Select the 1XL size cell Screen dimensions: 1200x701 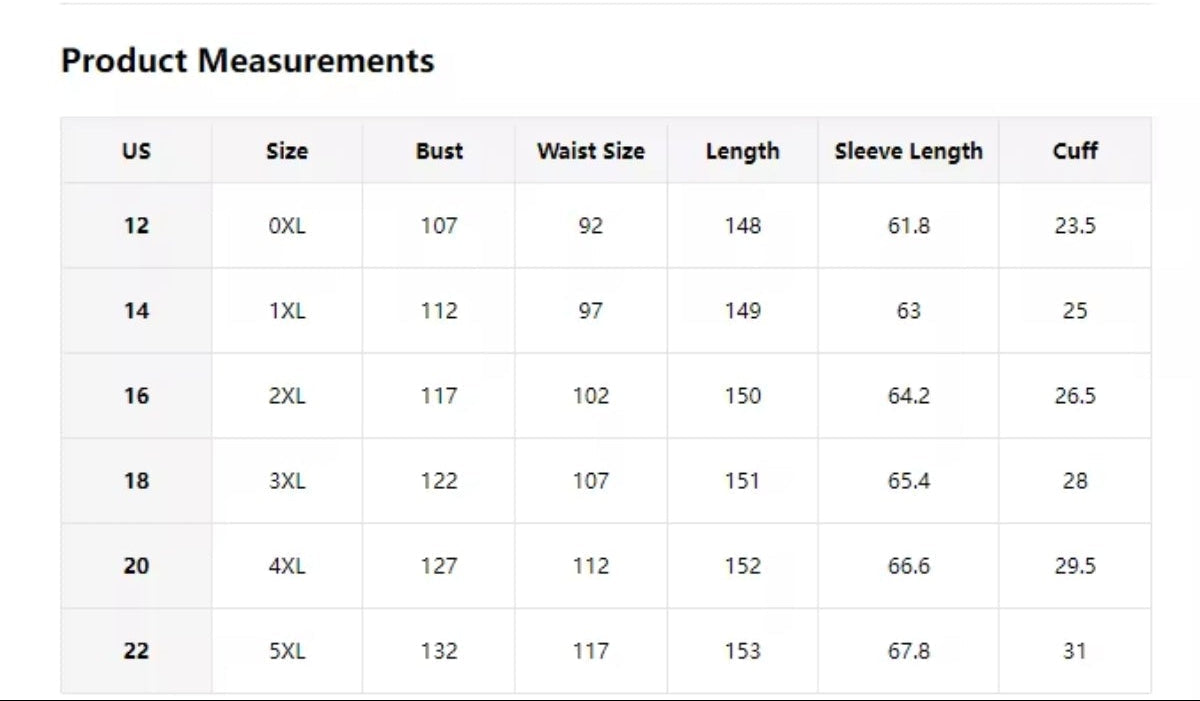[x=287, y=311]
